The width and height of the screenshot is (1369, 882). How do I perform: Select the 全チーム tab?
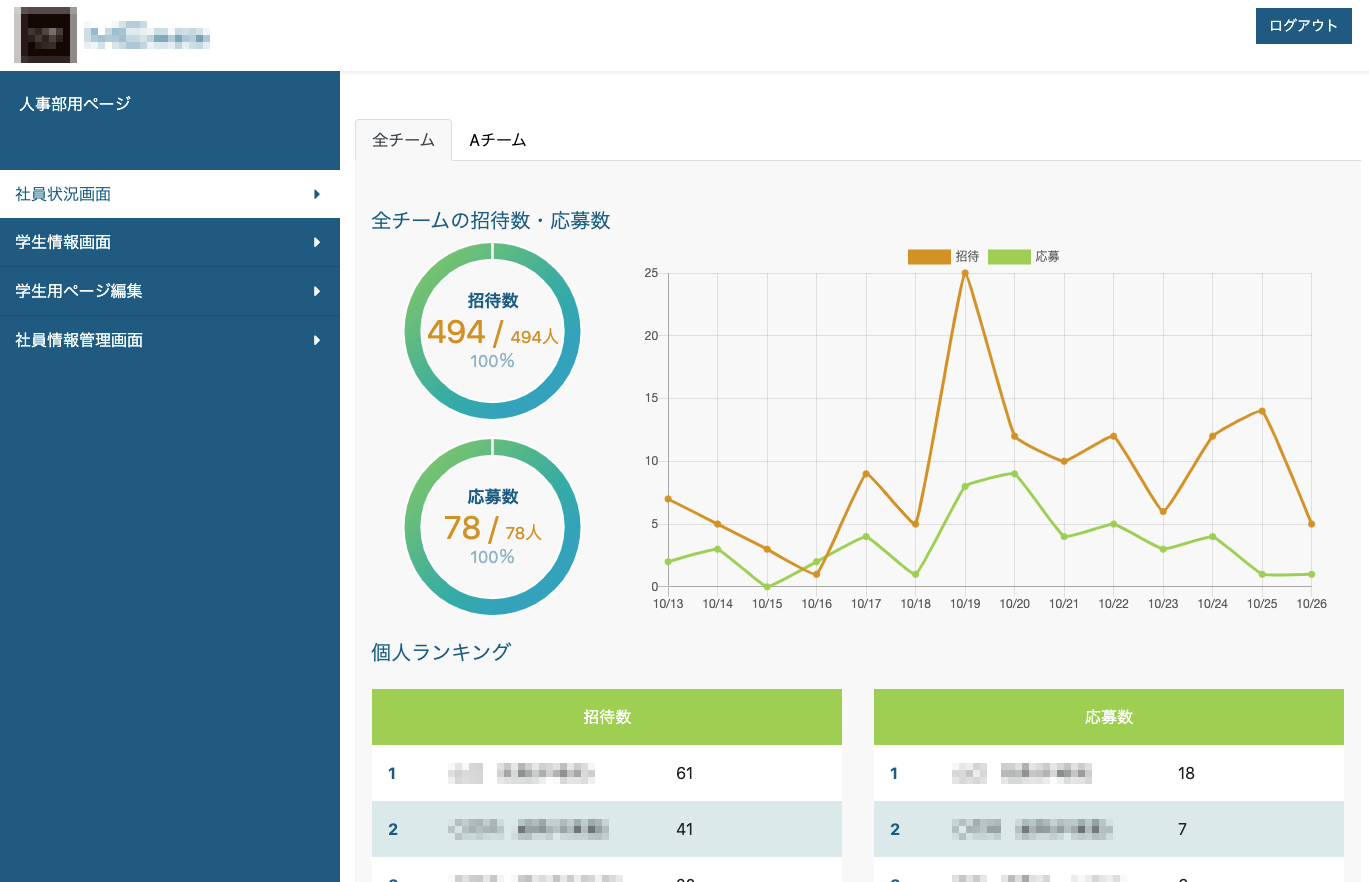[403, 140]
